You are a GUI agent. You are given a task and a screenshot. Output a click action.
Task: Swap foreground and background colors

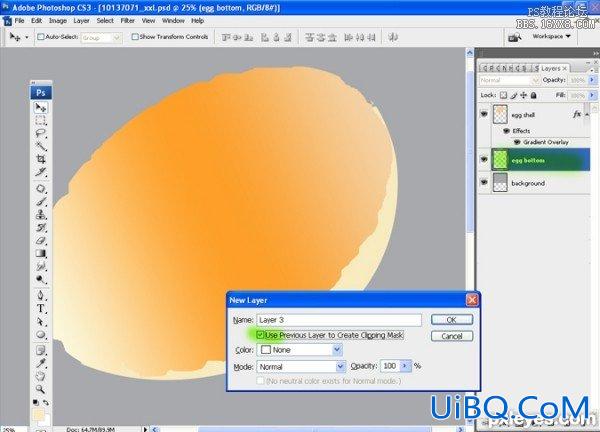click(x=46, y=403)
